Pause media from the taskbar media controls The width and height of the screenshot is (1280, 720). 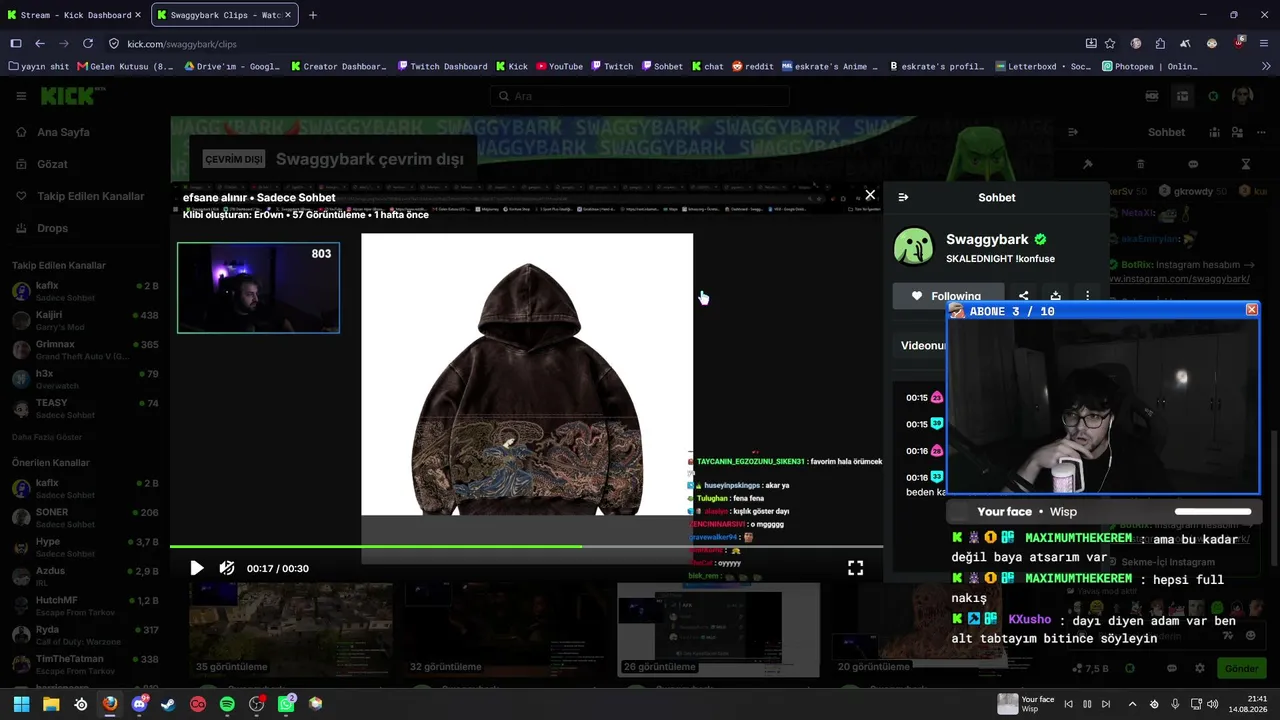(1087, 704)
